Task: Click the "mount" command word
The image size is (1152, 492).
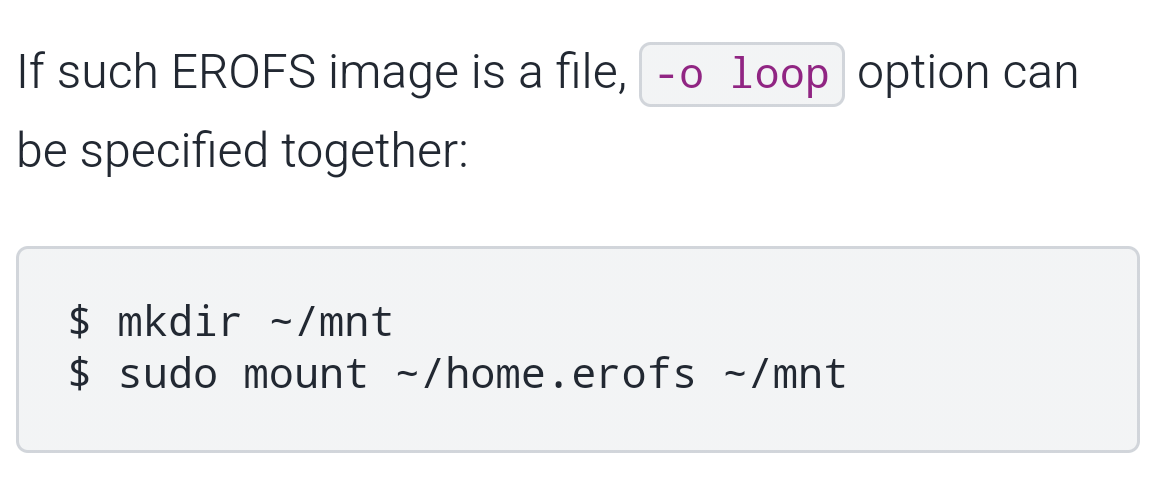Action: [x=306, y=375]
